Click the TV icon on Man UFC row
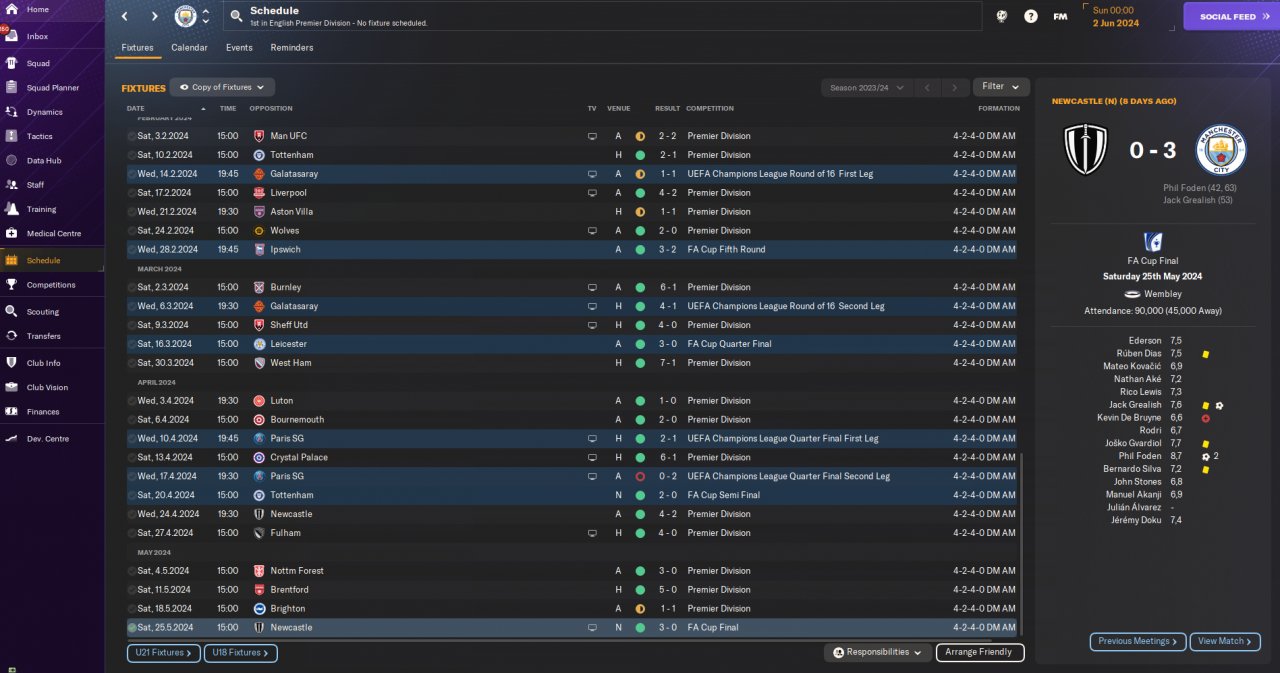 [x=592, y=136]
